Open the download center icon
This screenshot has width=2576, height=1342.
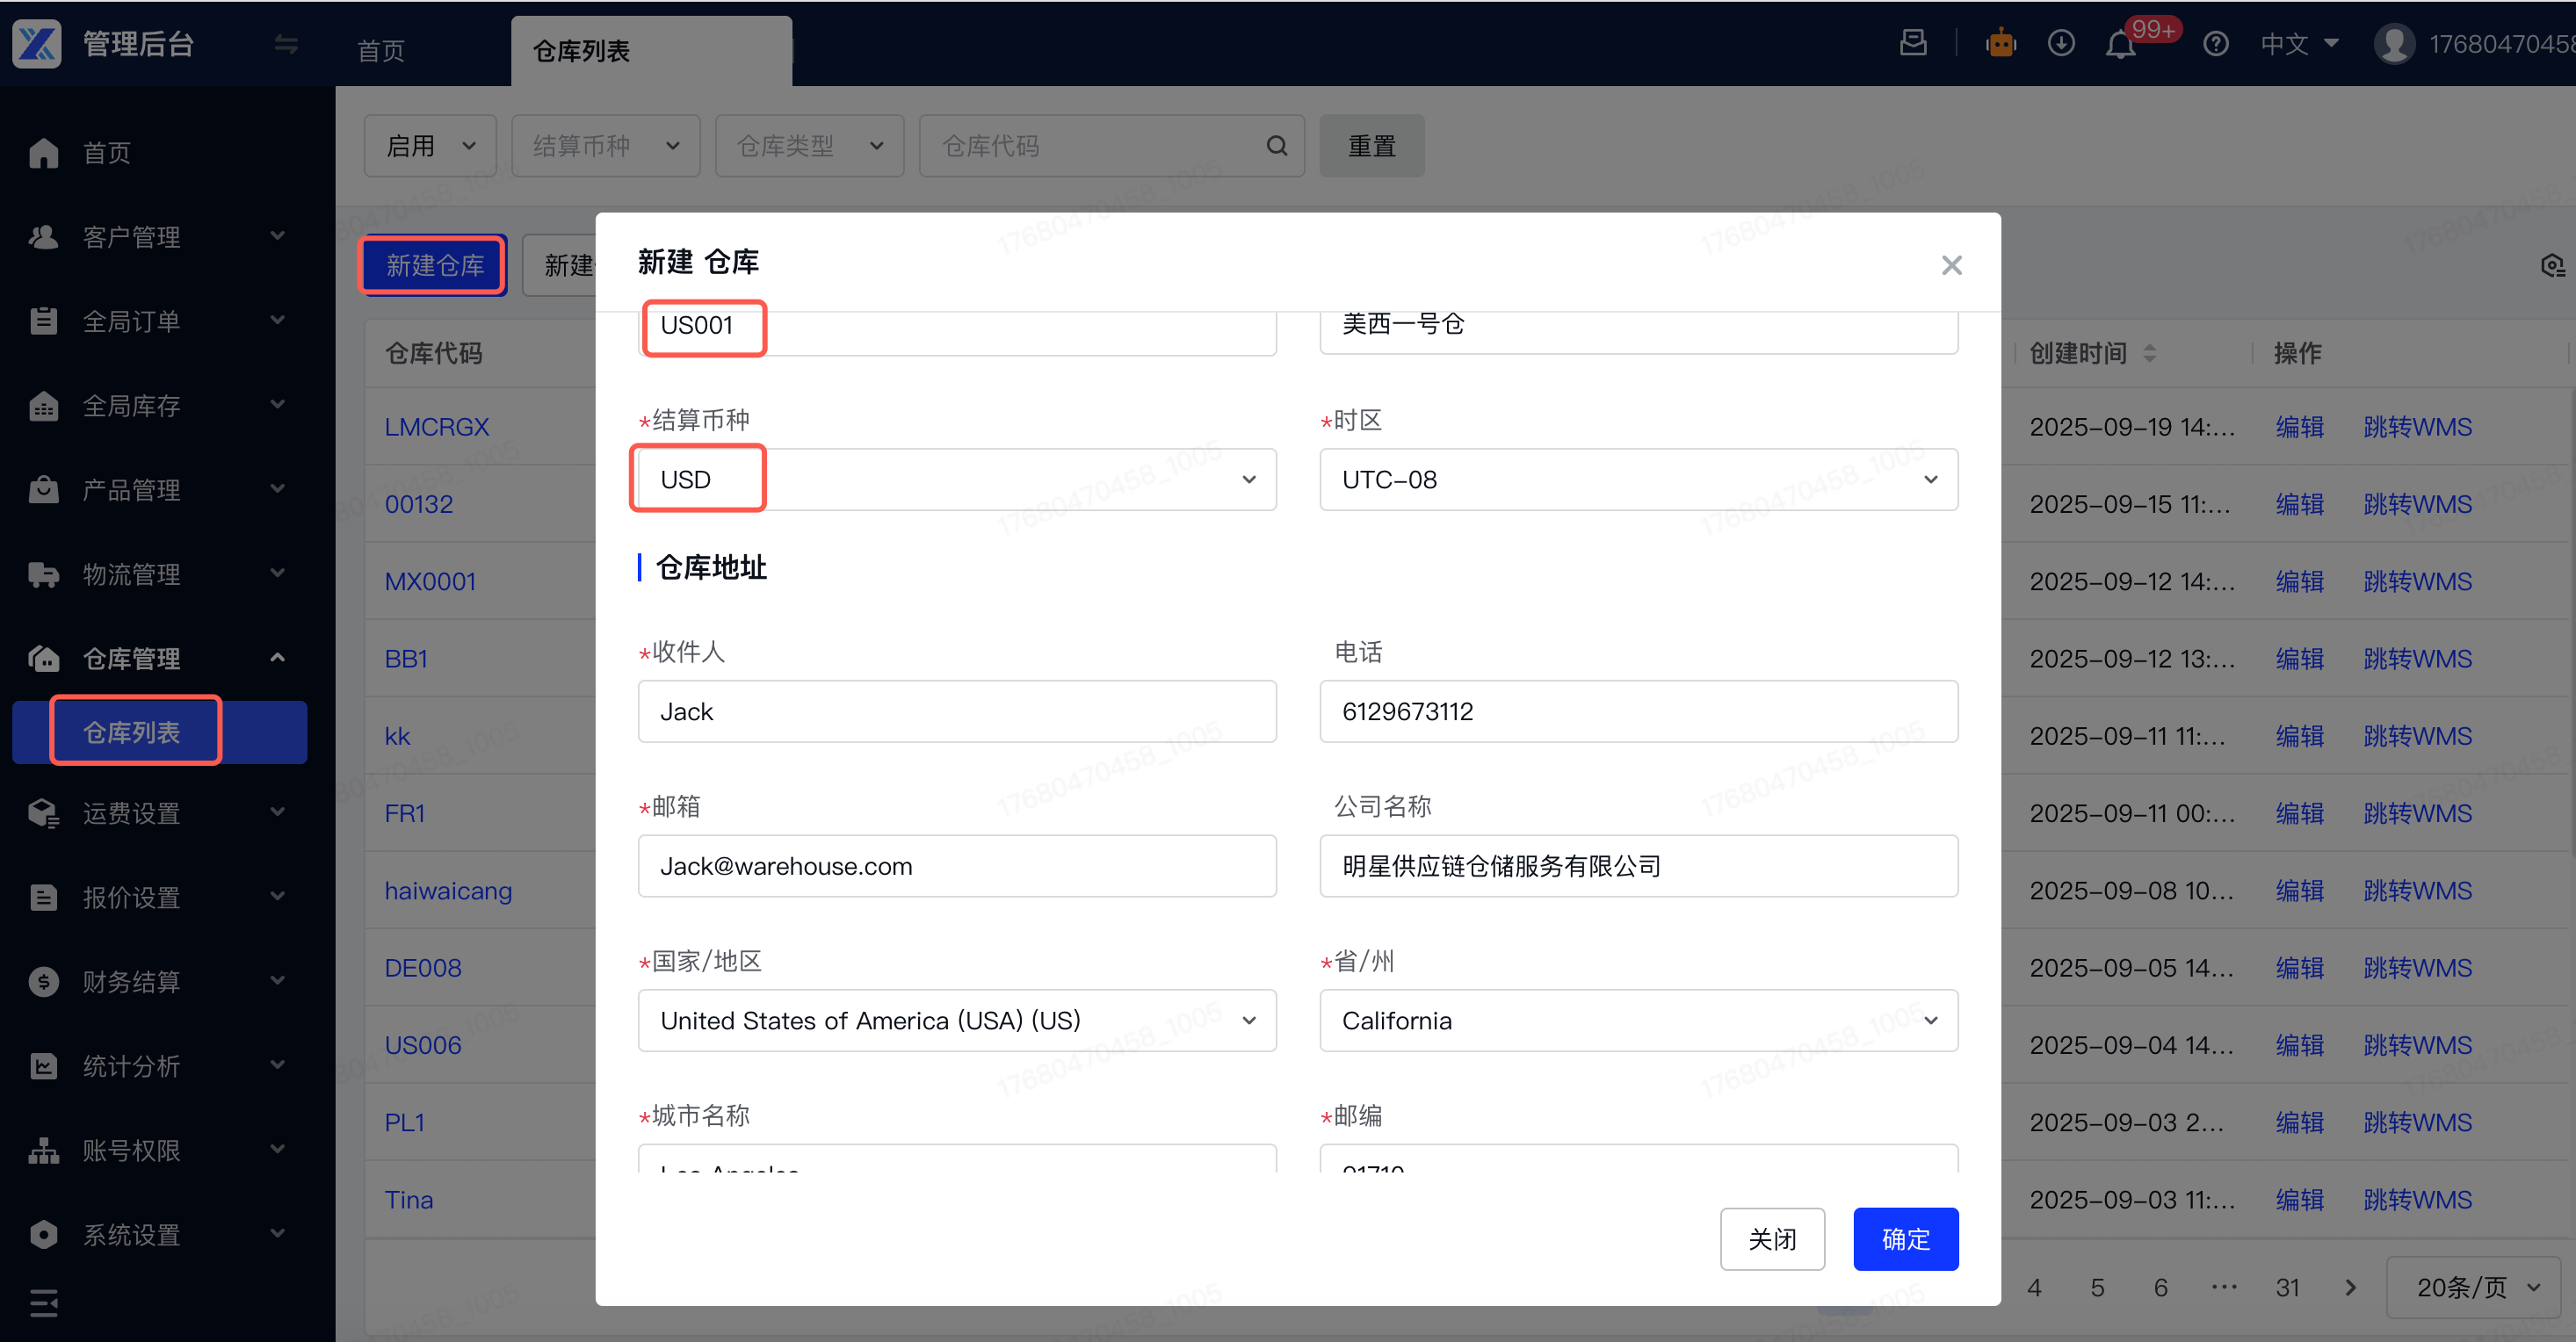[x=2060, y=44]
